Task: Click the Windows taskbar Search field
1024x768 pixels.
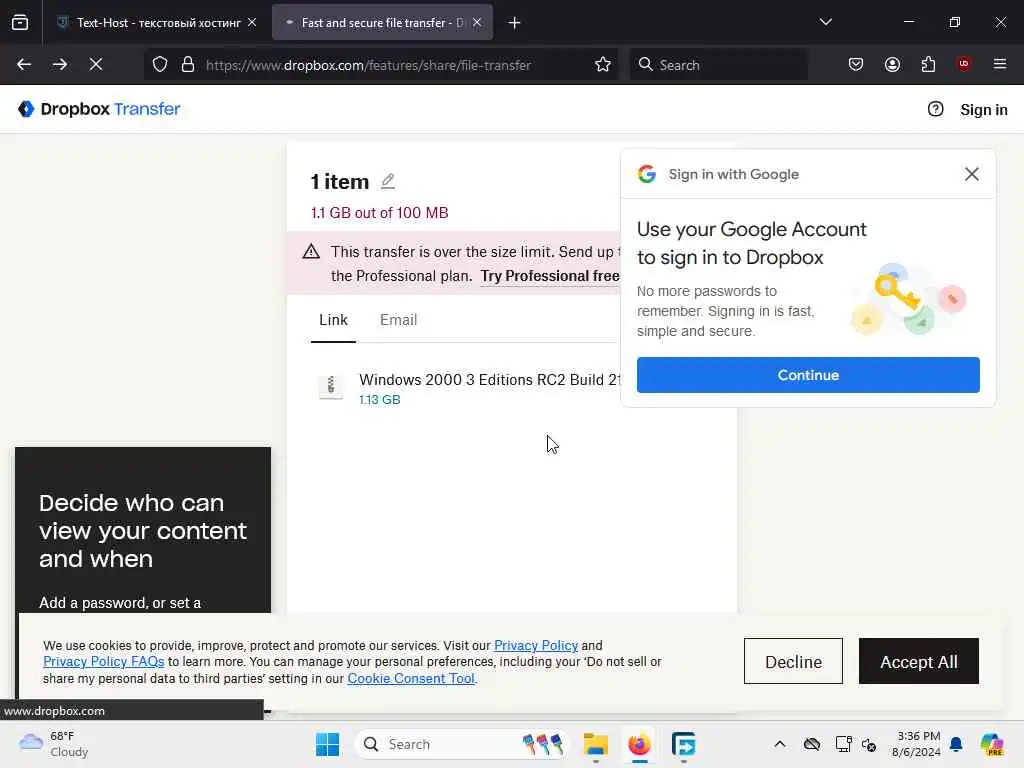Action: coord(461,744)
